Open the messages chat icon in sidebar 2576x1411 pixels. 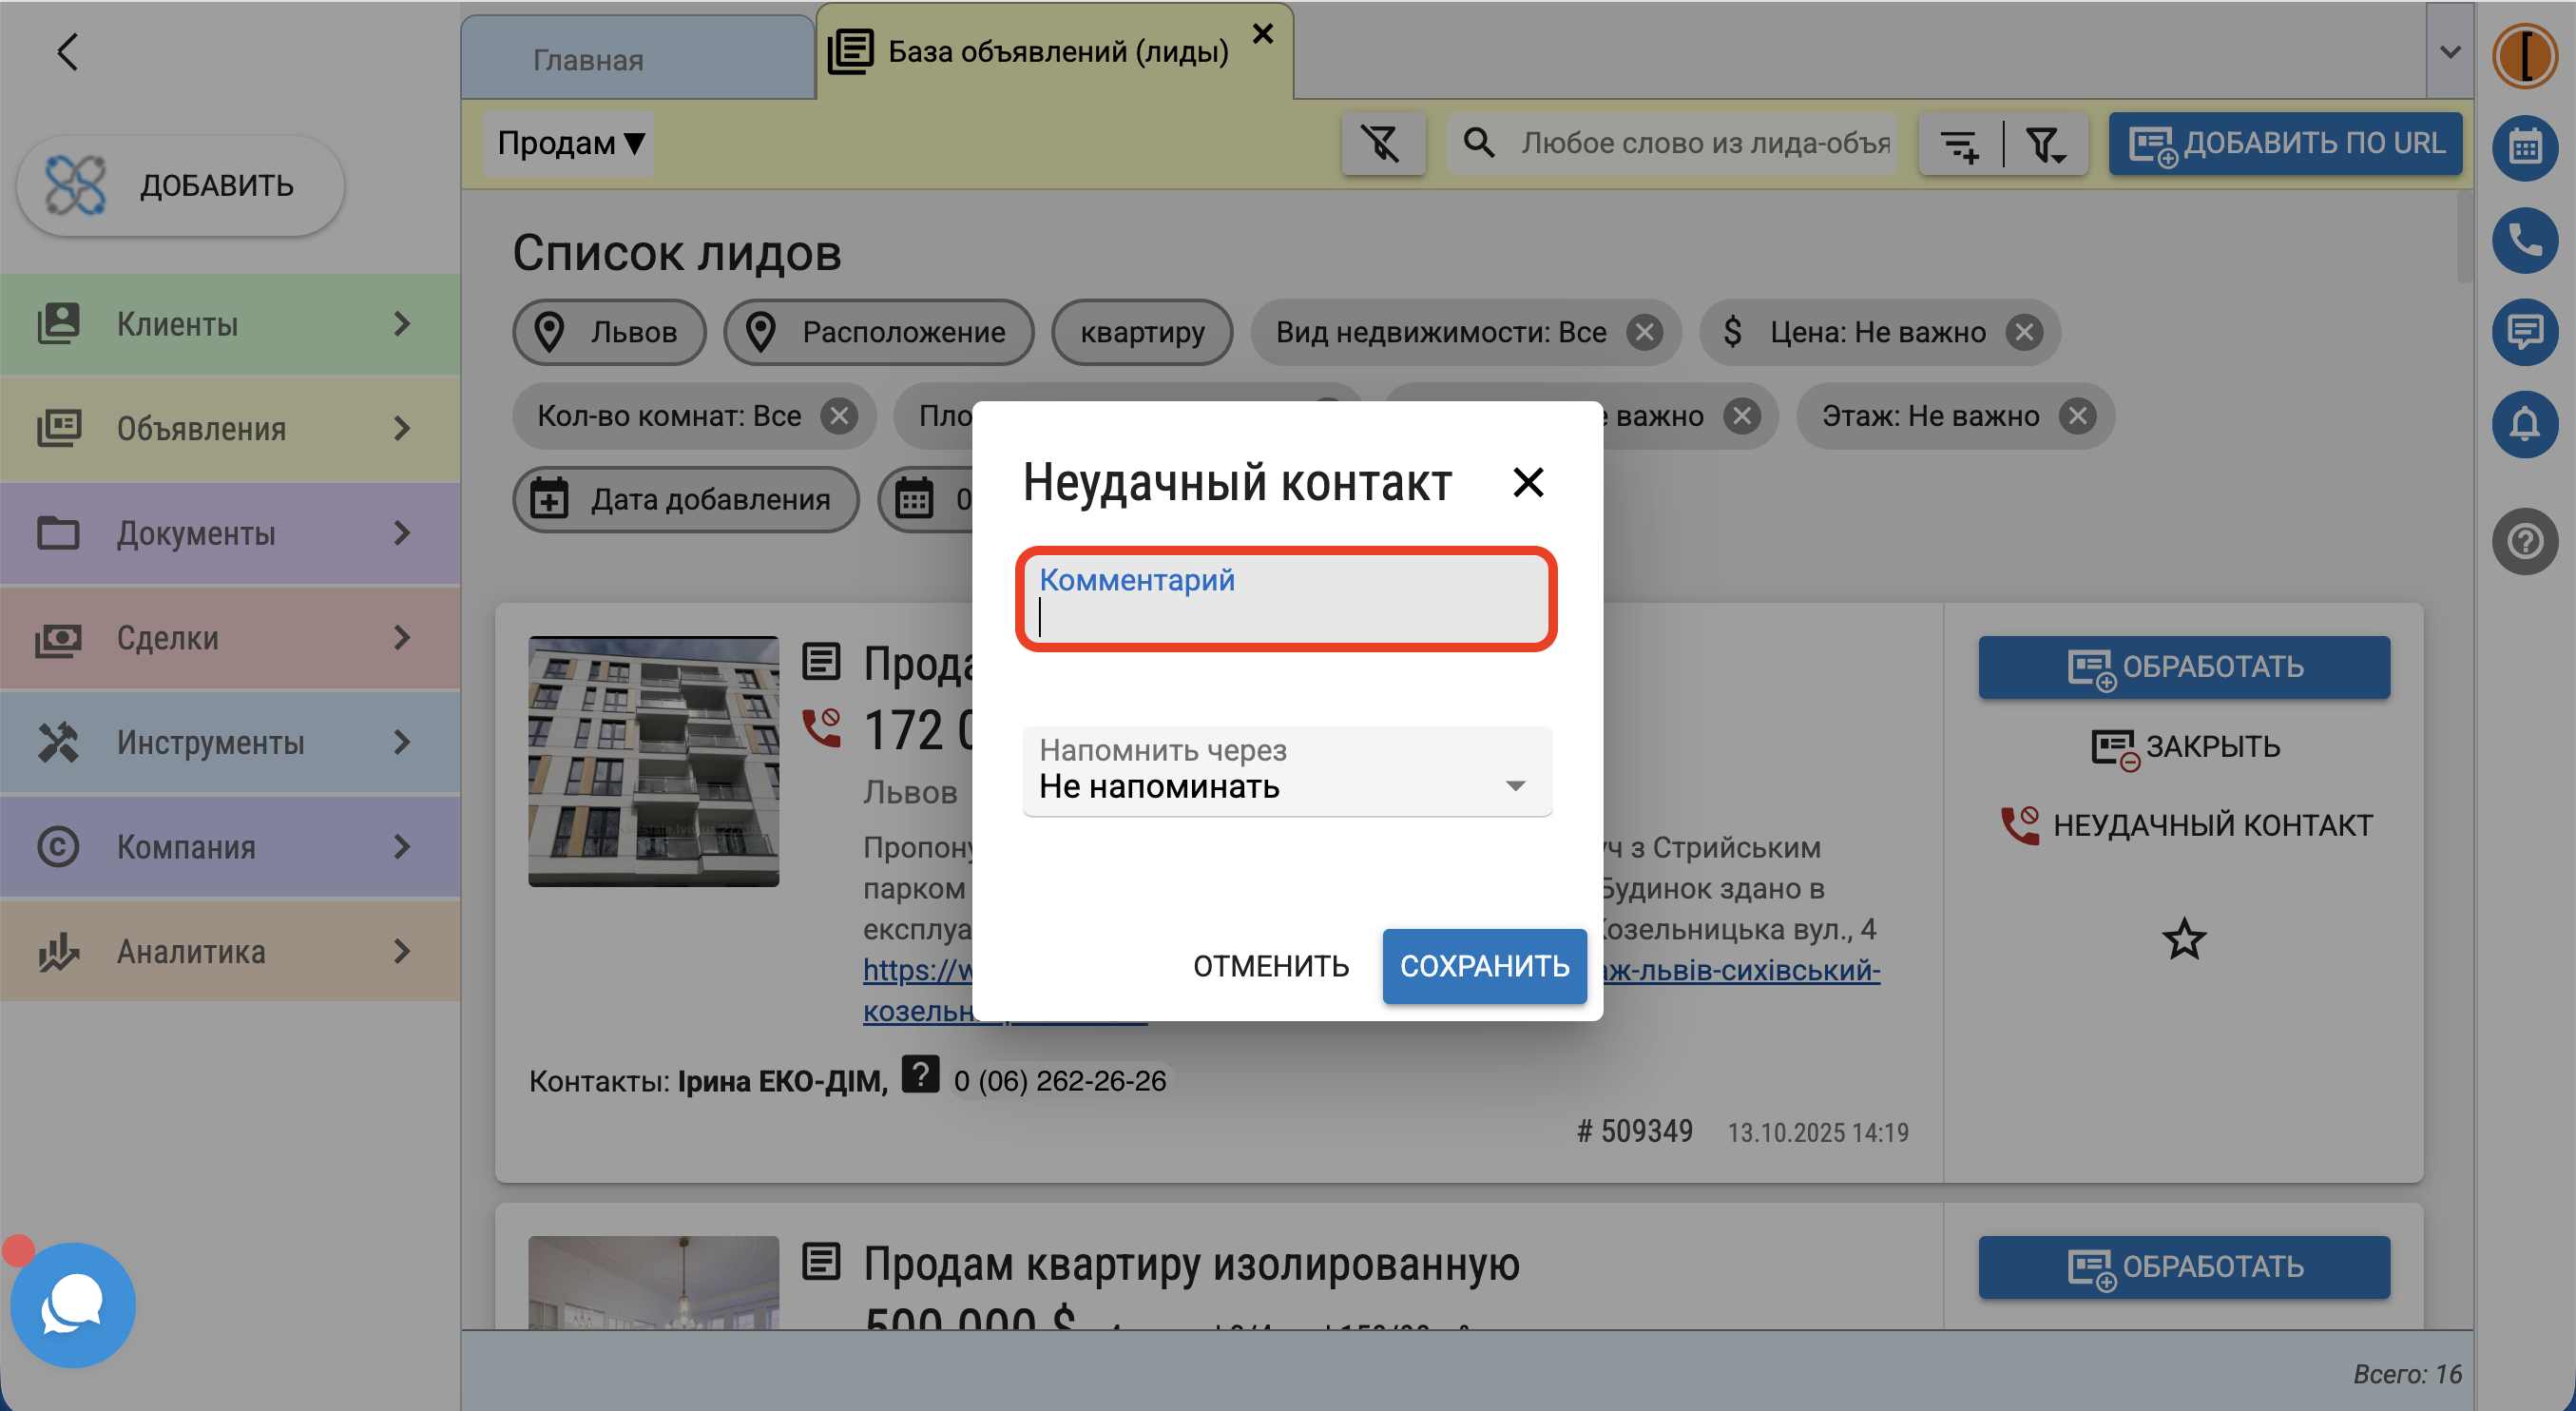tap(2524, 332)
